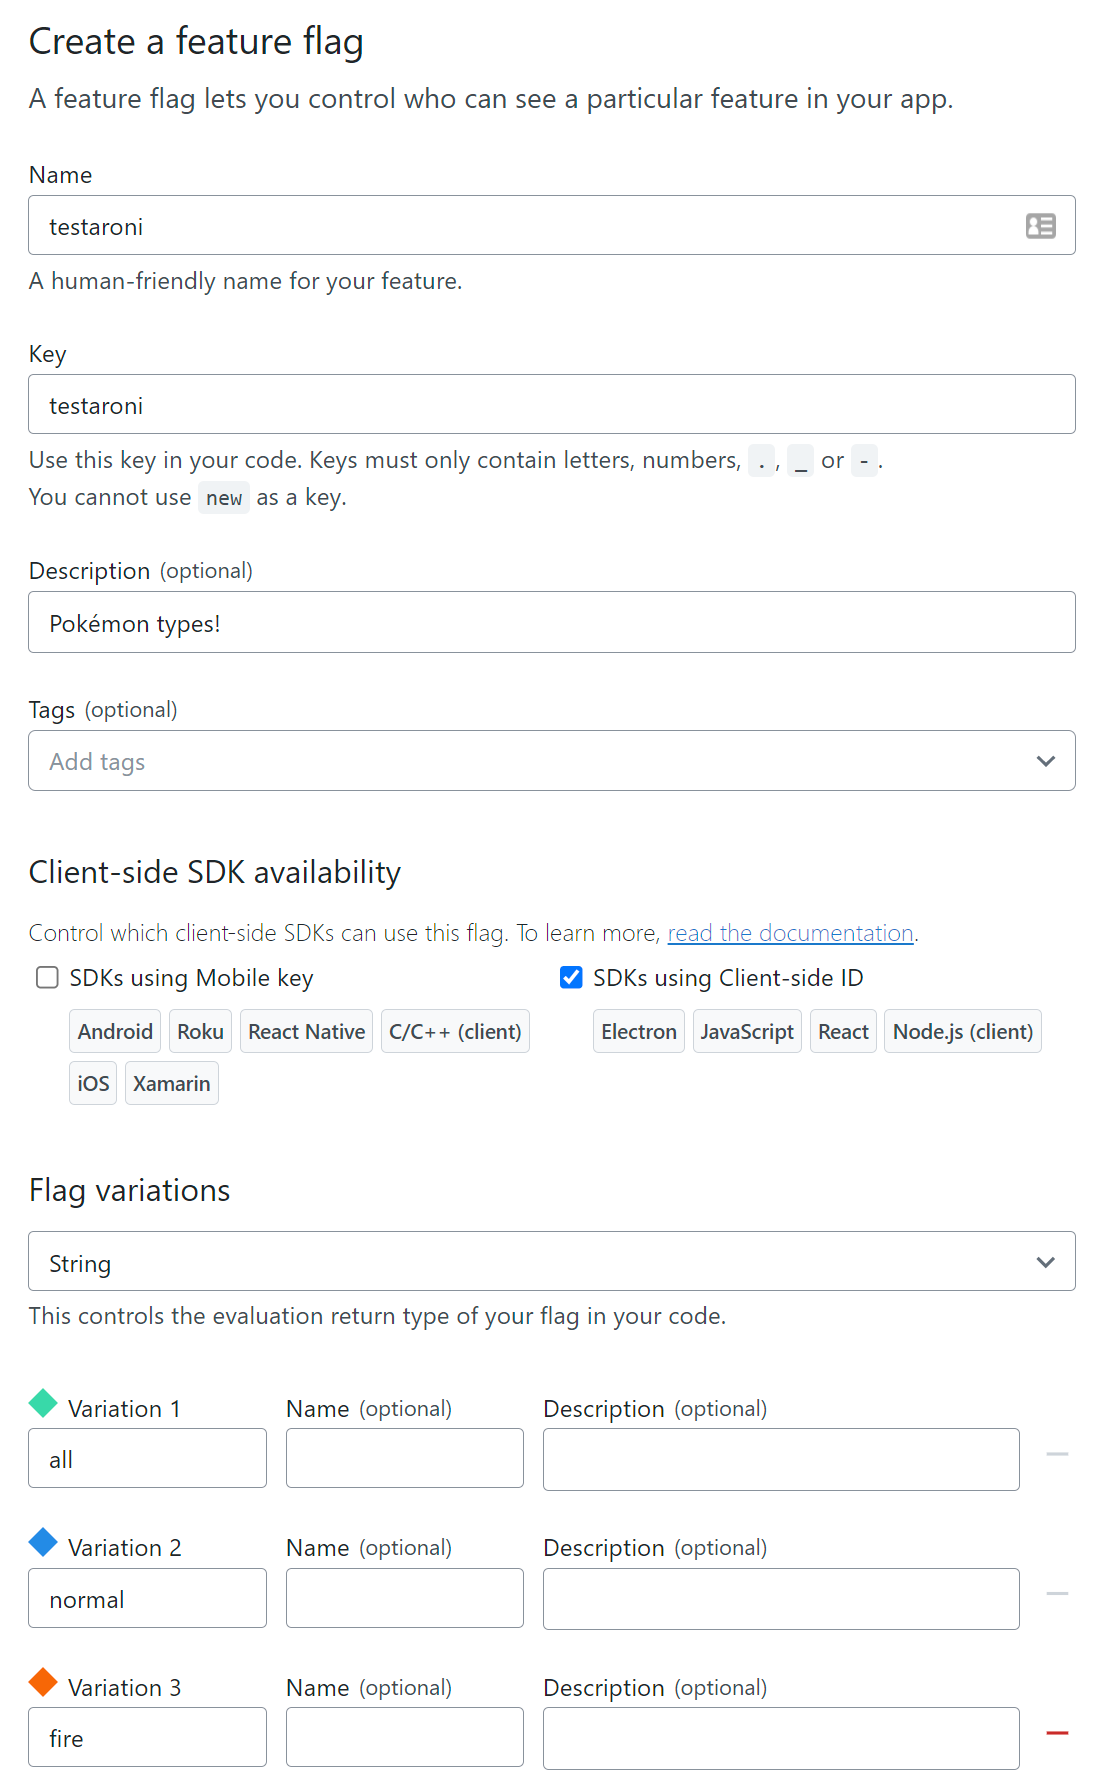1100x1787 pixels.
Task: Click the JavaScript SDK tag
Action: [746, 1032]
